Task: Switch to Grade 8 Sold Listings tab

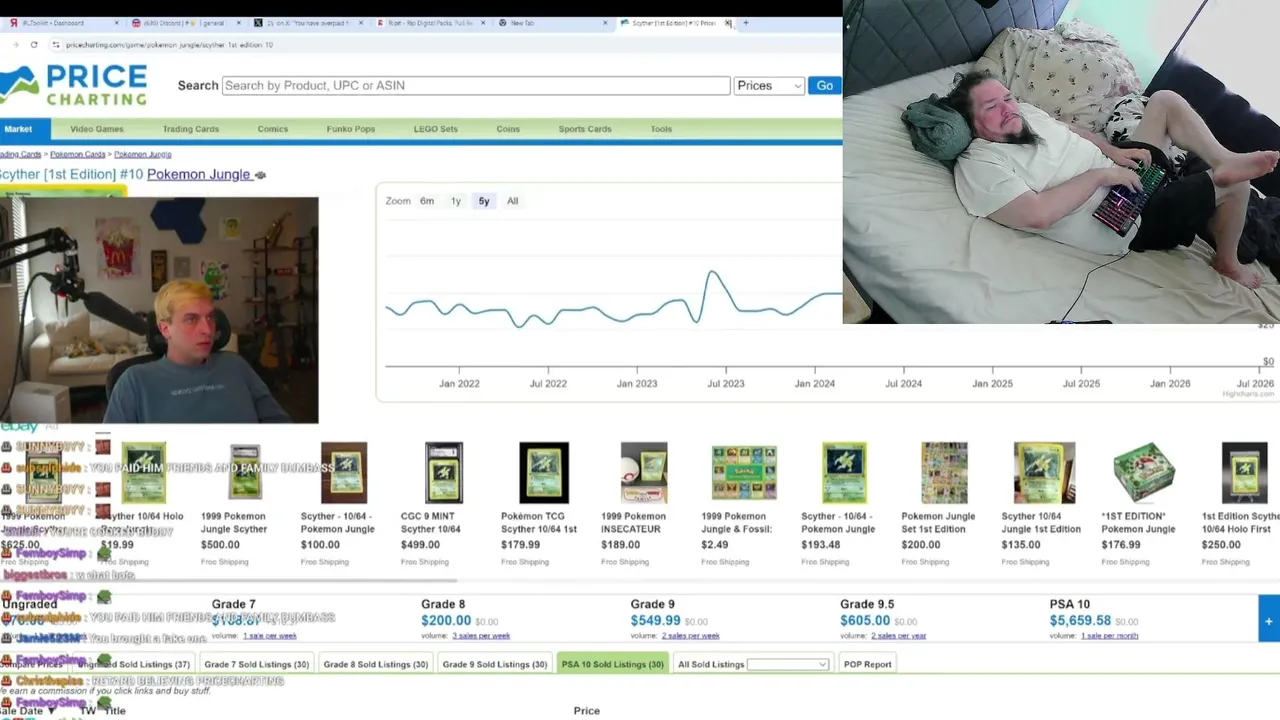Action: (x=375, y=664)
